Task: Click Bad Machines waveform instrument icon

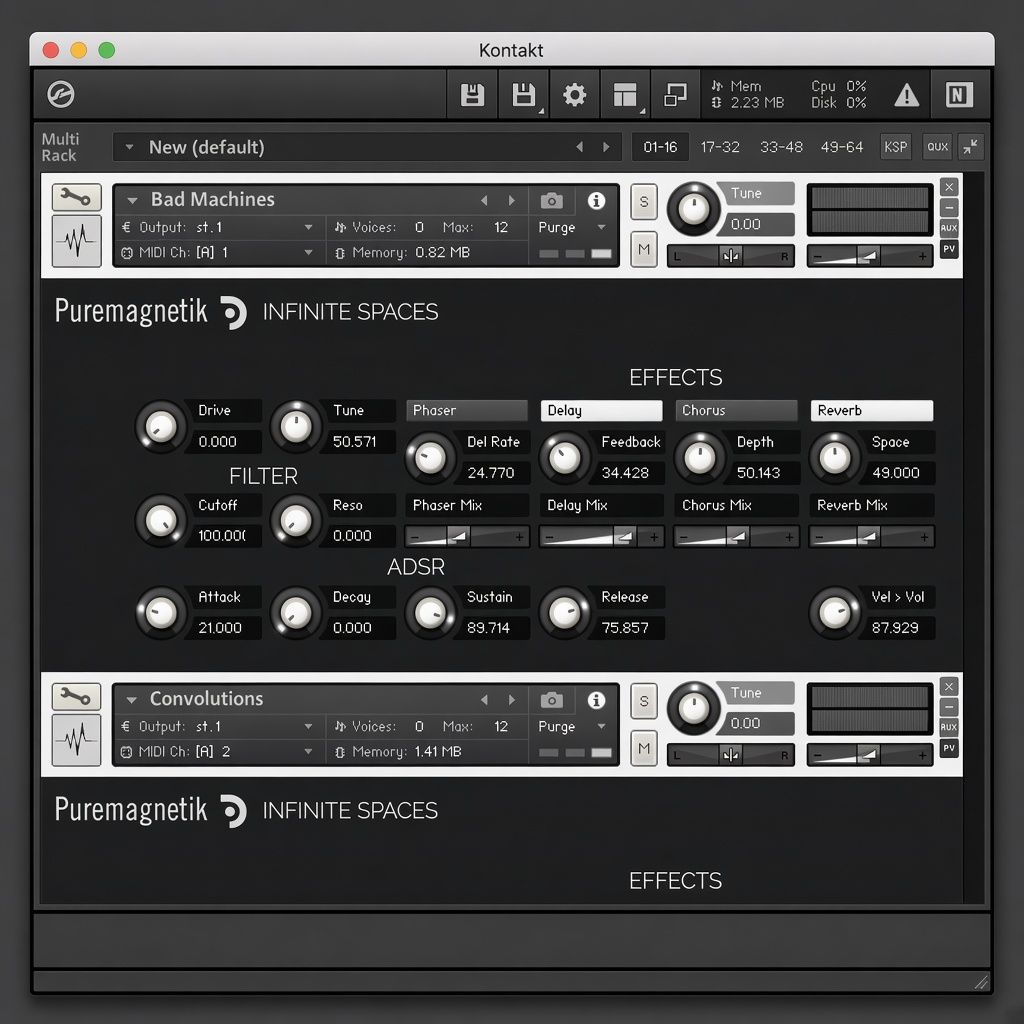Action: point(76,241)
